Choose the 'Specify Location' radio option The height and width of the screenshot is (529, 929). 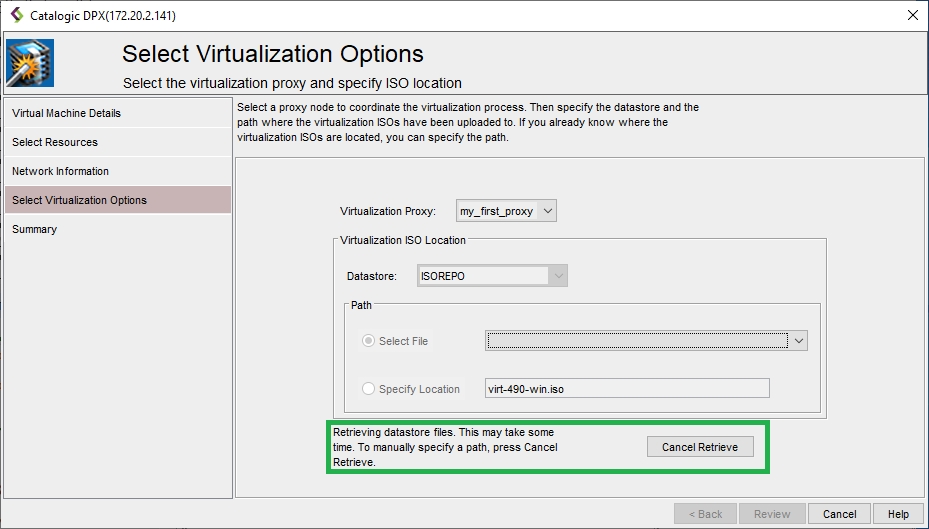coord(369,389)
